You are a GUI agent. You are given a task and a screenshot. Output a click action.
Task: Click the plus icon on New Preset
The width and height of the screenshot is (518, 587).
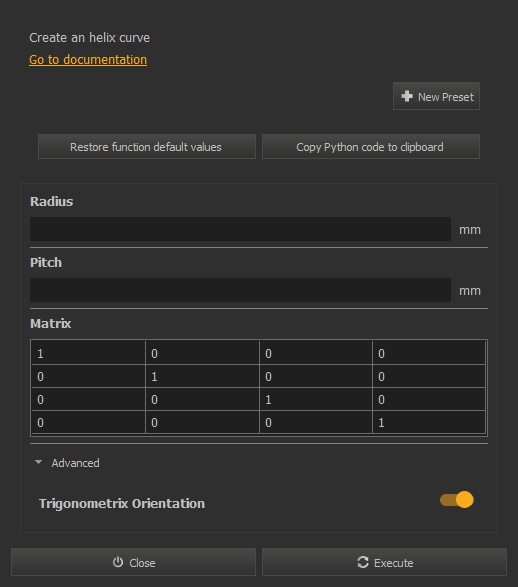[x=407, y=96]
